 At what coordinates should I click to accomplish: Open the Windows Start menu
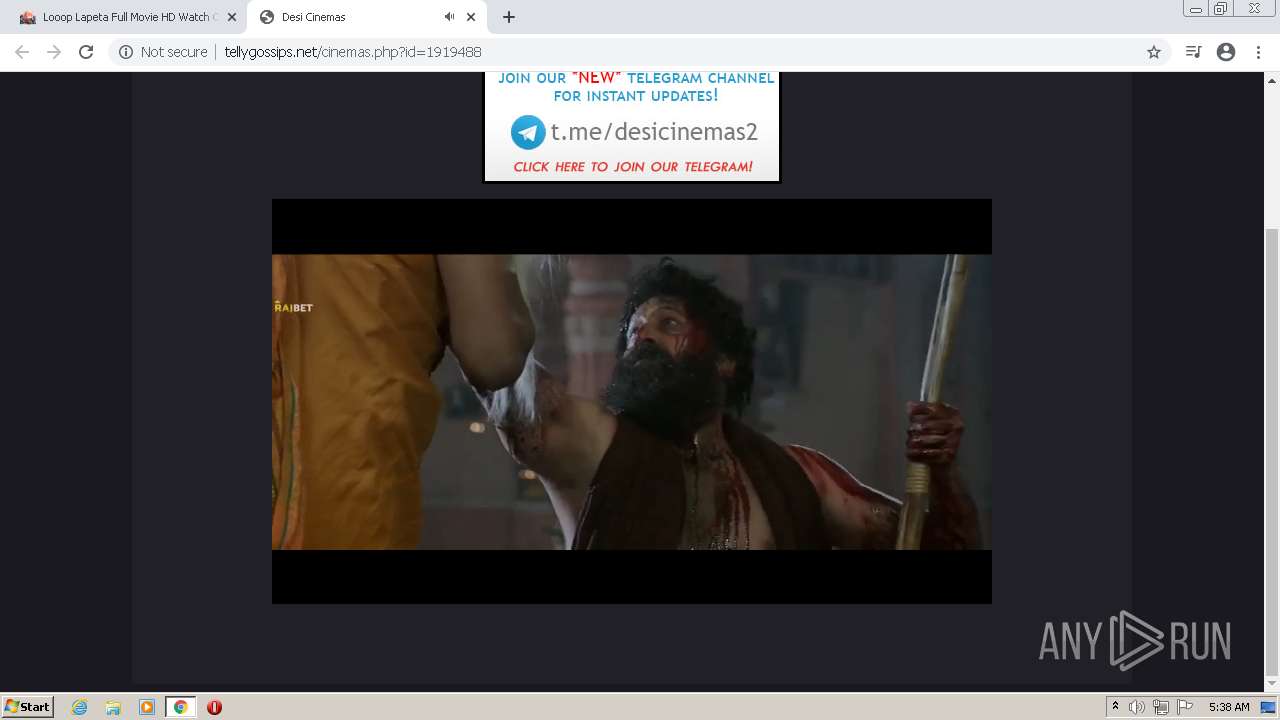[28, 706]
